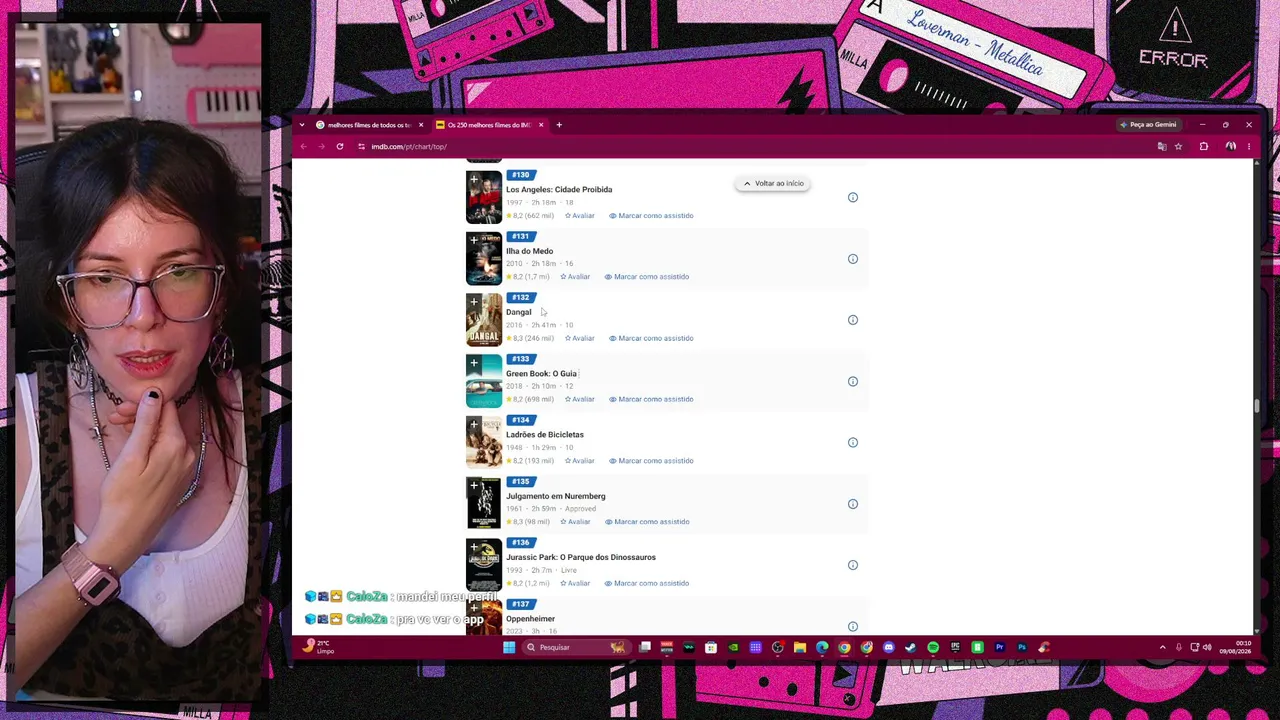1280x720 pixels.
Task: Launch File Explorer from the taskbar
Action: 800,648
